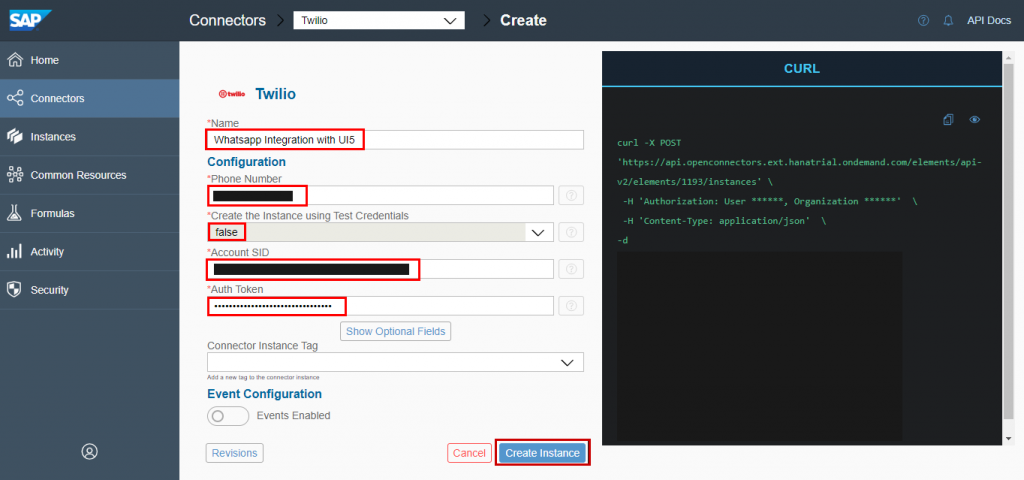Open Security in sidebar
The image size is (1024, 480).
[89, 290]
